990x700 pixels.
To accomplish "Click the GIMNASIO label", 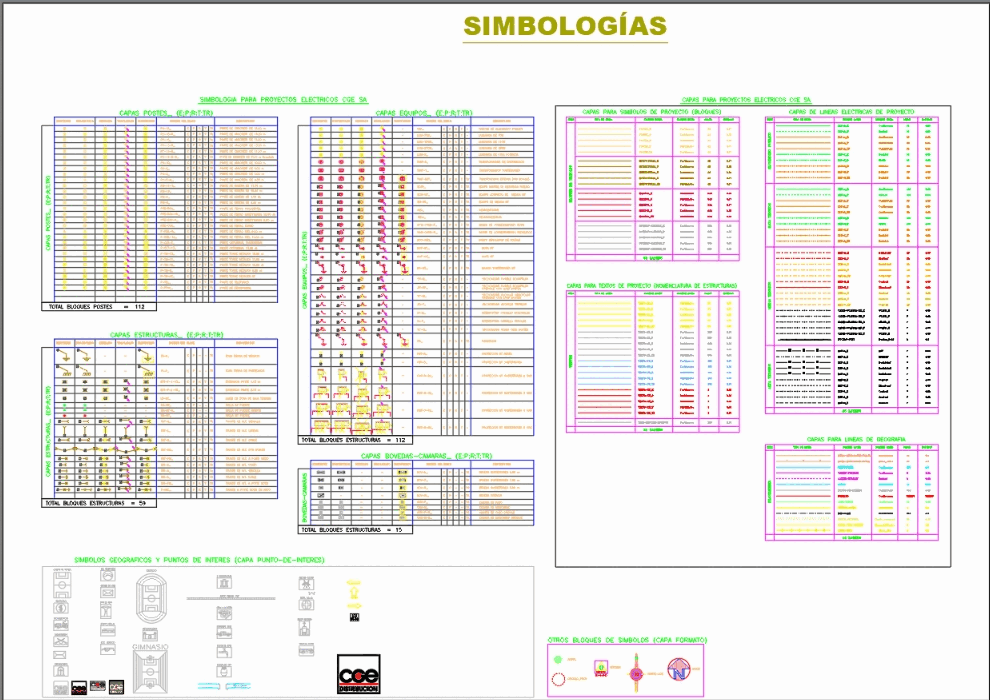I will [x=150, y=647].
